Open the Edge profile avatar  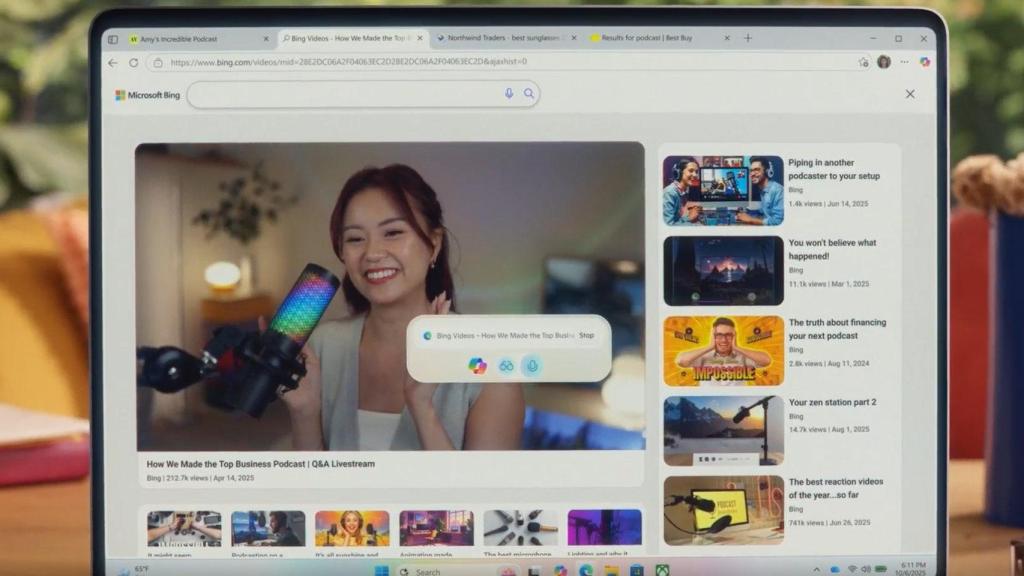[884, 62]
